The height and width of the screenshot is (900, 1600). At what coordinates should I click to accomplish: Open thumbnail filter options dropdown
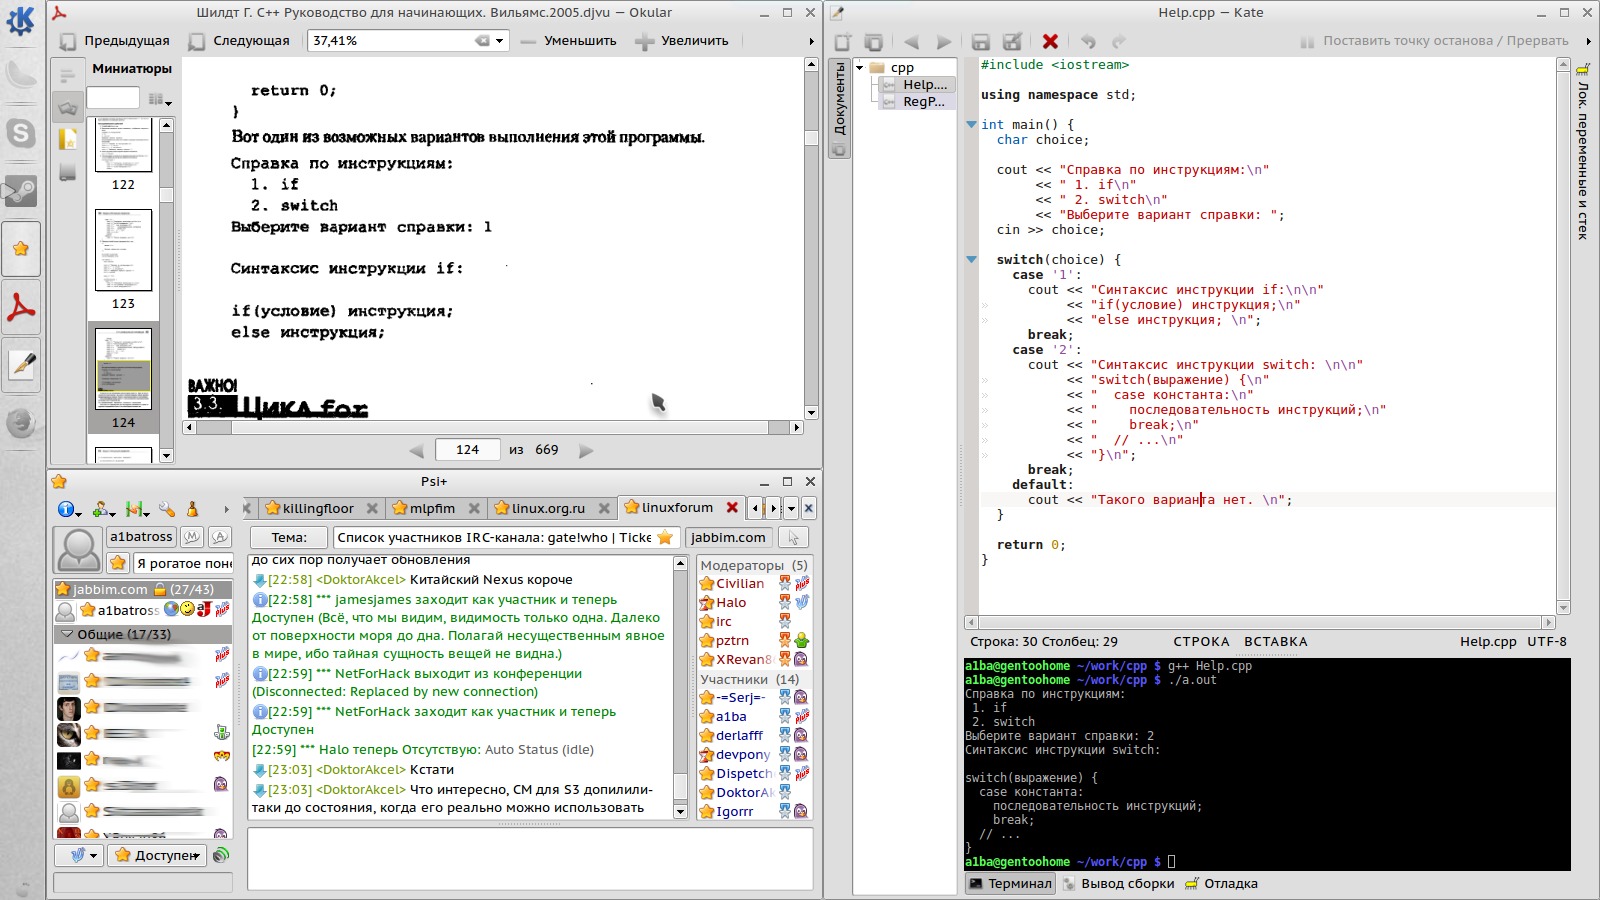pos(159,99)
